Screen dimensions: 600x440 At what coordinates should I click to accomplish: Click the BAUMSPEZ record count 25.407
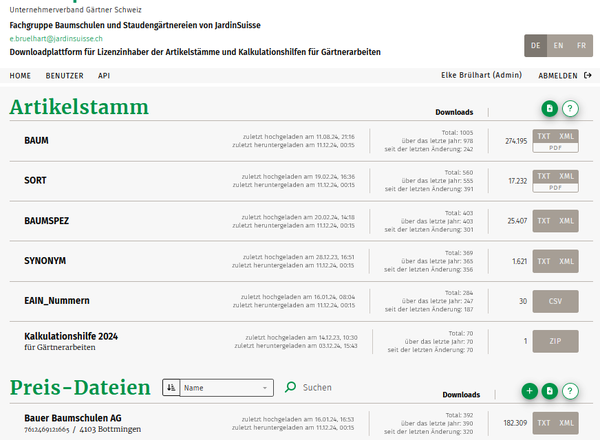tap(517, 221)
